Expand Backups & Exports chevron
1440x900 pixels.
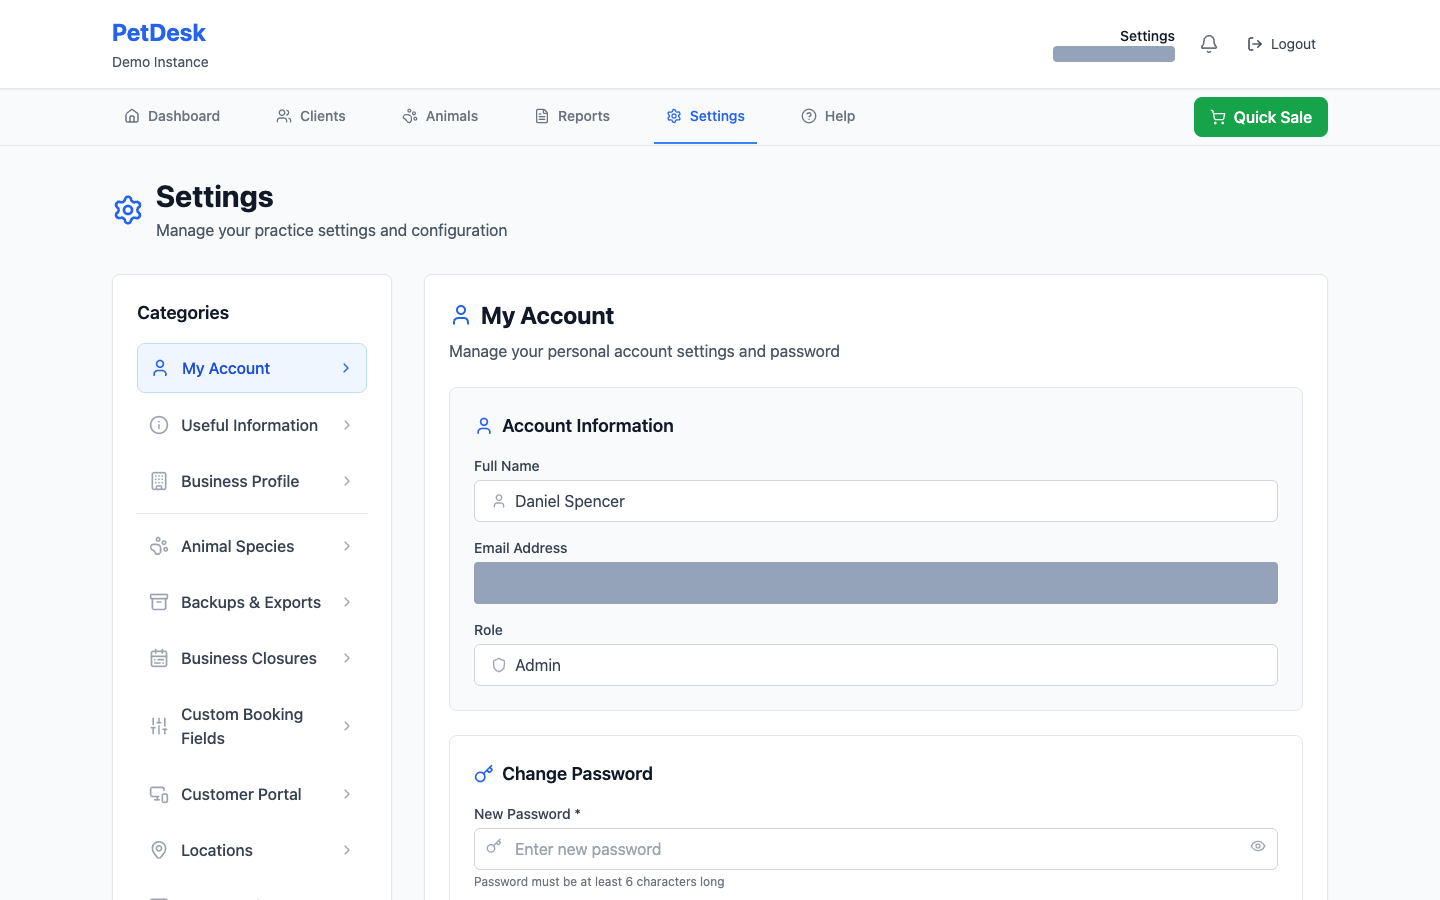[347, 602]
